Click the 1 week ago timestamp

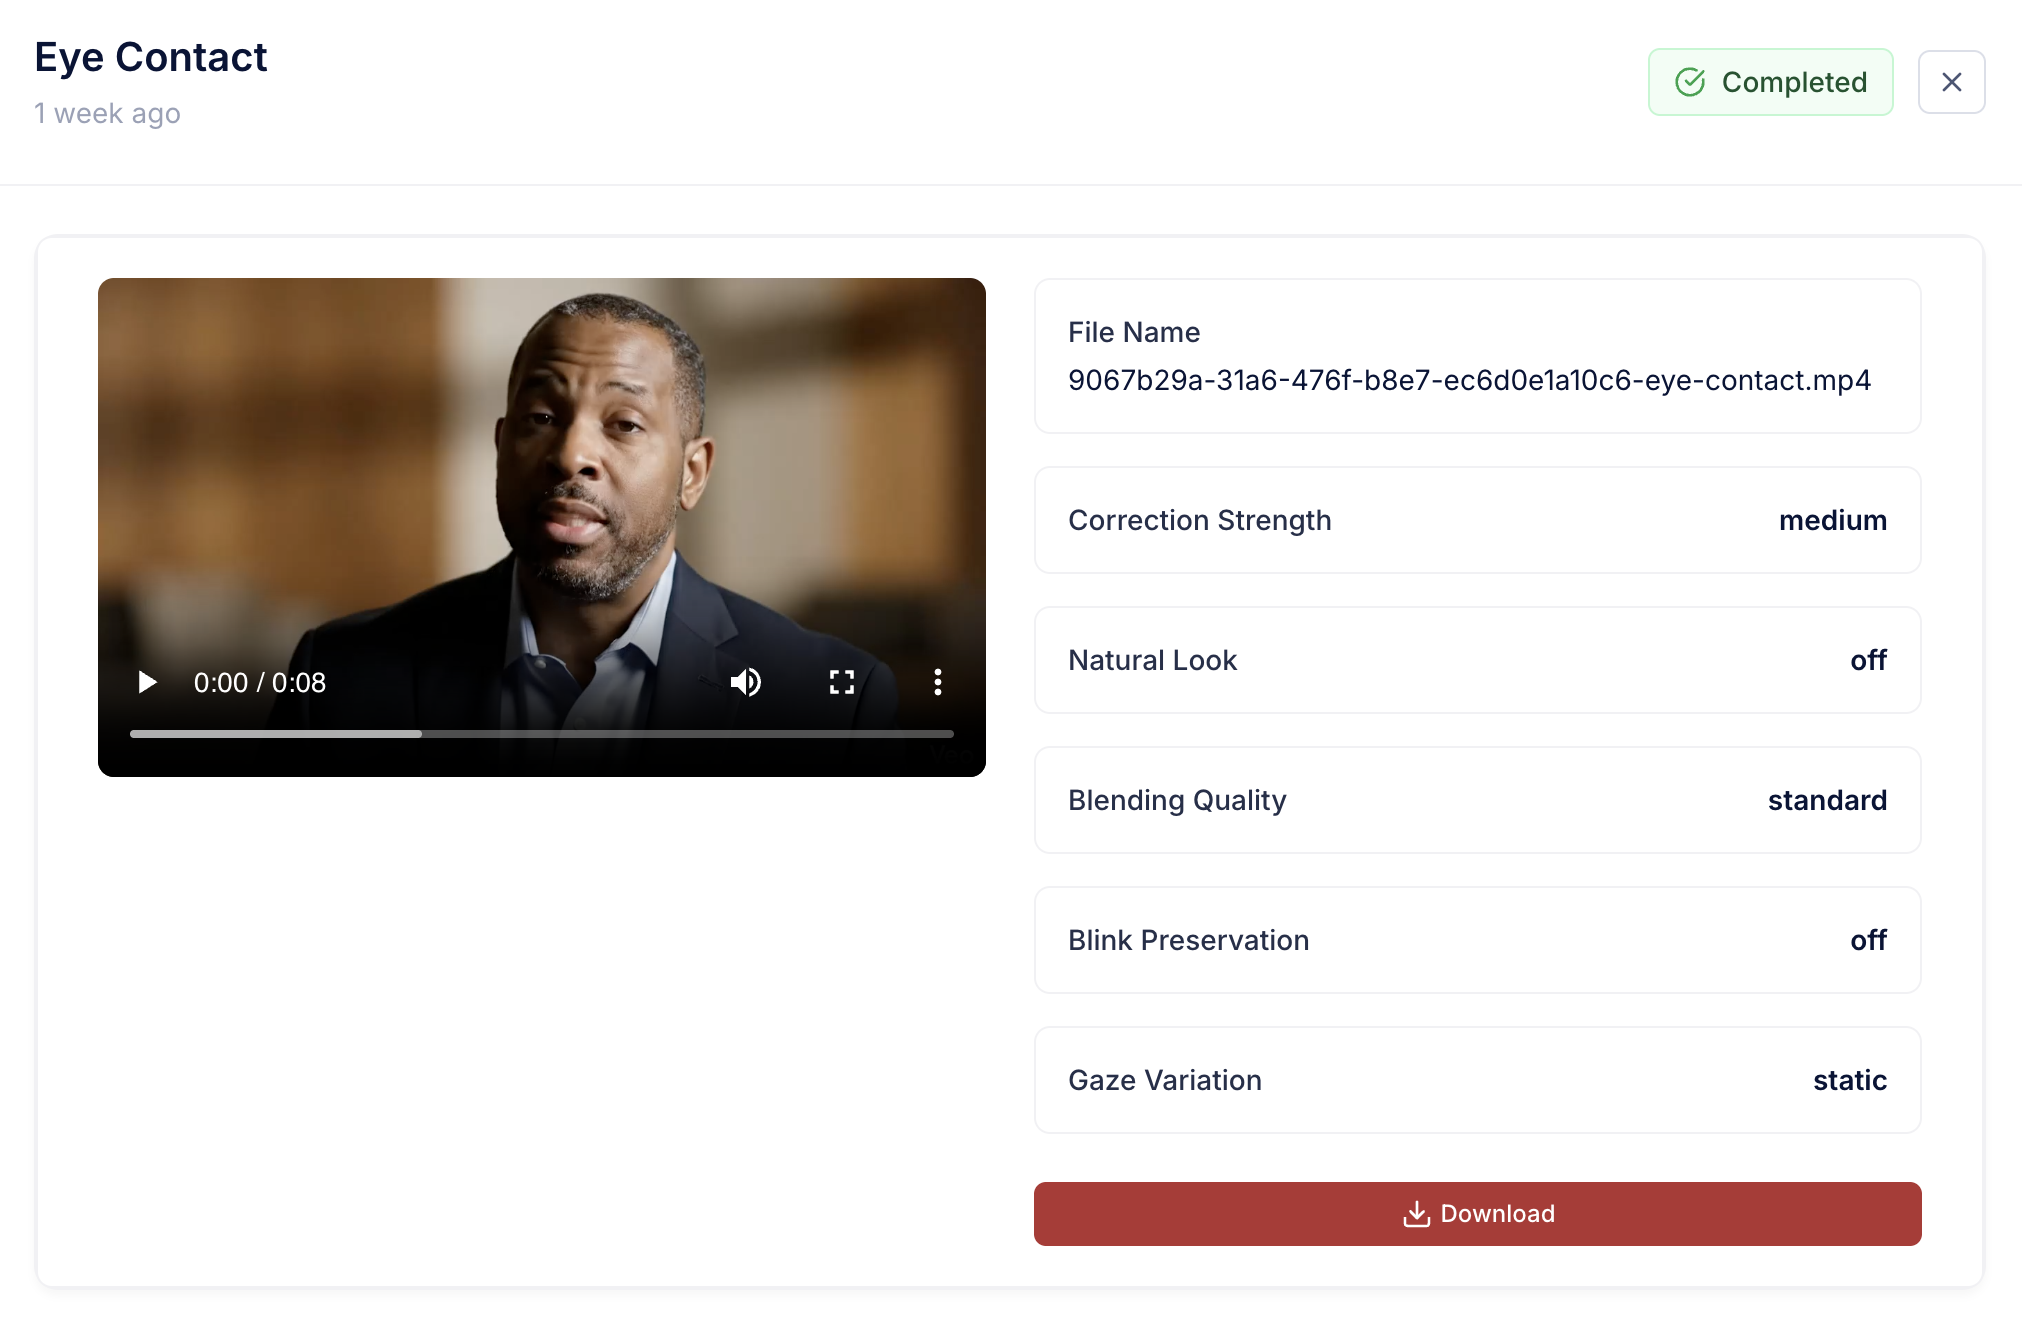pos(107,113)
